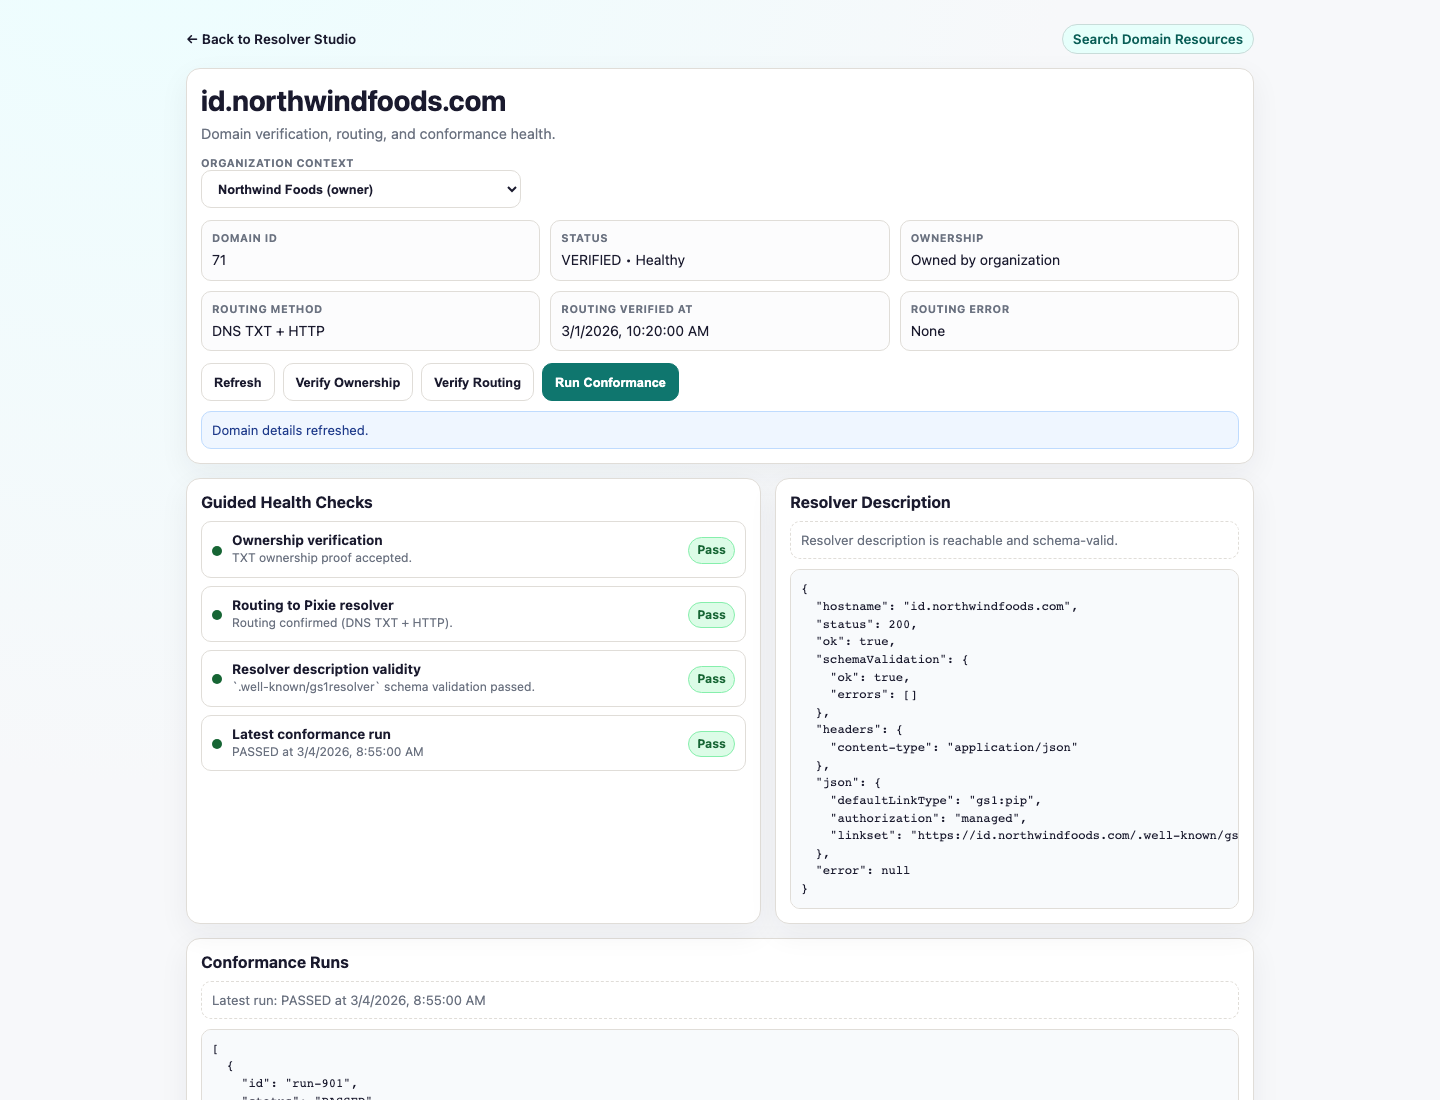Click the status dot beside Resolver description validity
Screen dimensions: 1440x1100
click(217, 679)
